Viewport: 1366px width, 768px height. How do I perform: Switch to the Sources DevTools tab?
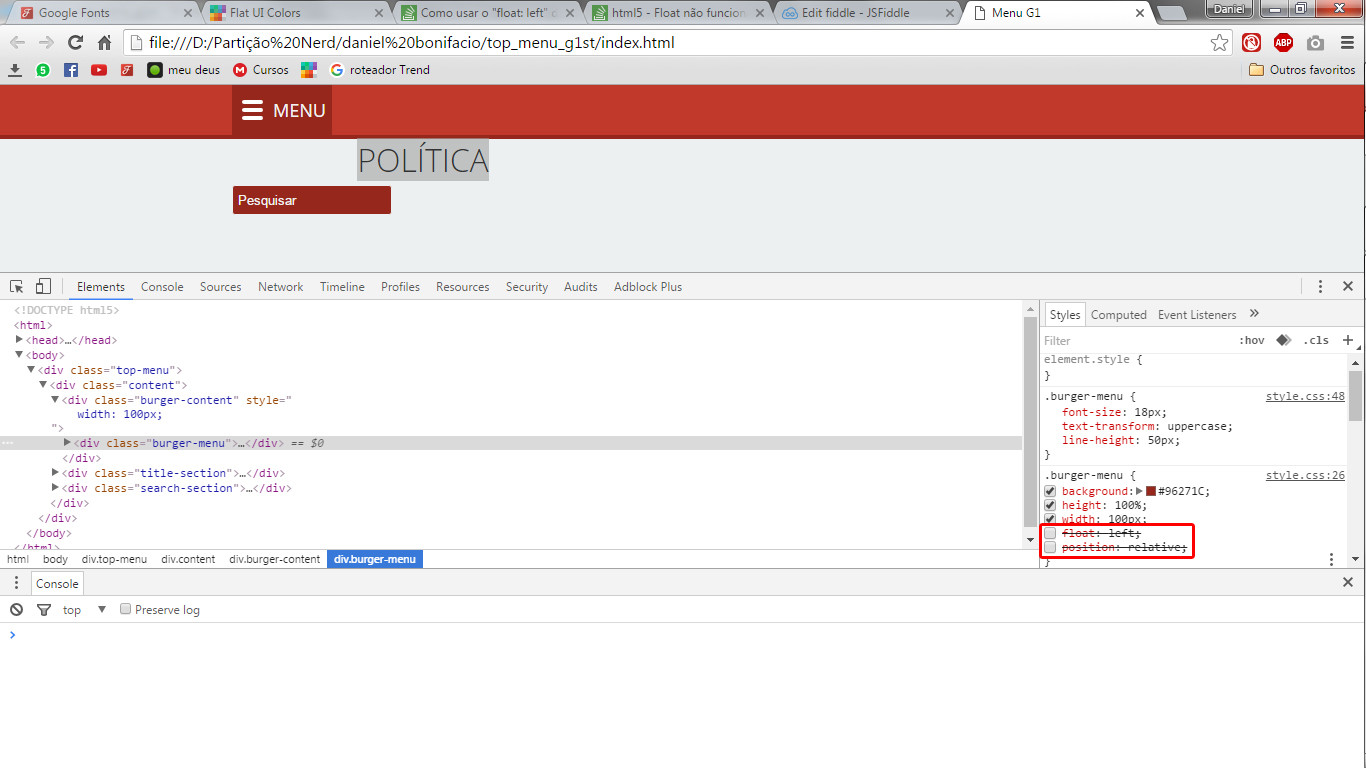(x=221, y=286)
